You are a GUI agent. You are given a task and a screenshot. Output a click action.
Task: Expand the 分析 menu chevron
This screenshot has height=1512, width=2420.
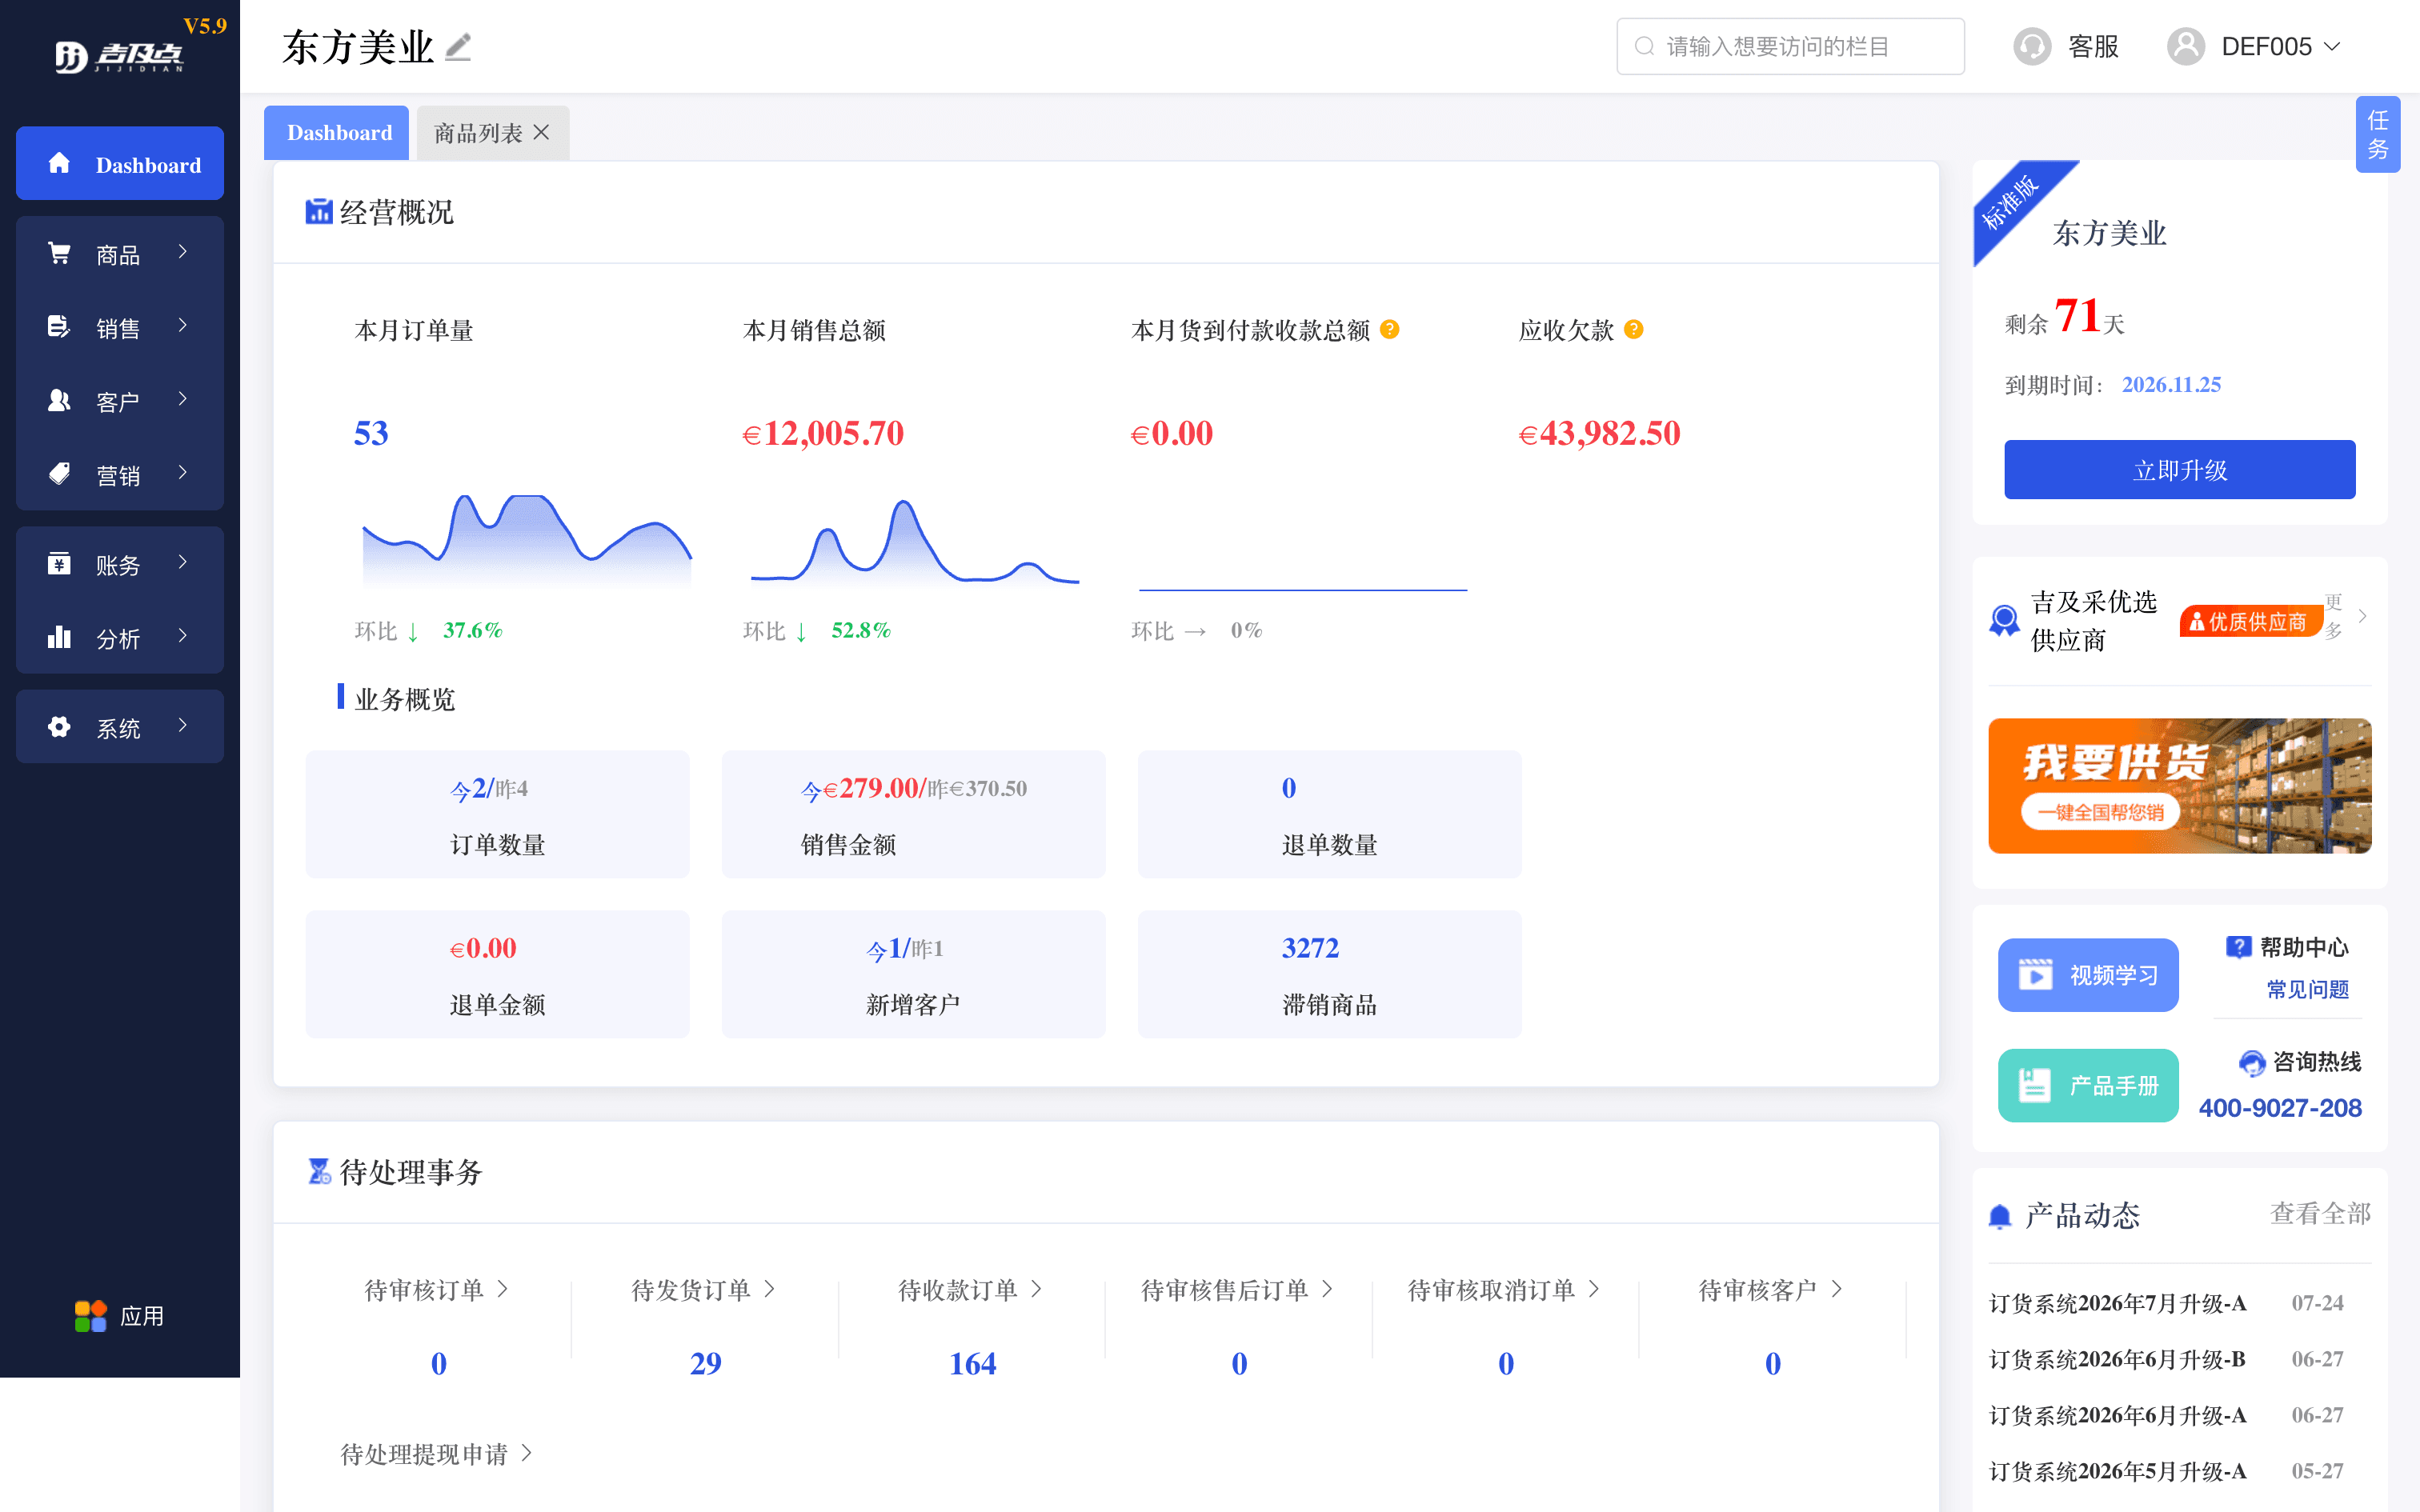[182, 636]
